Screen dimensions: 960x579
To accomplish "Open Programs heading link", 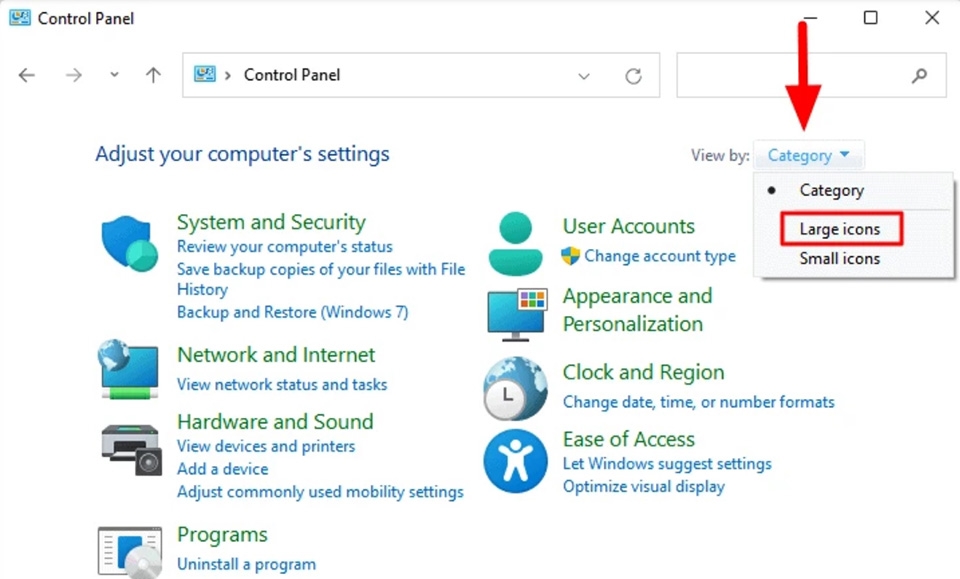I will (x=222, y=535).
